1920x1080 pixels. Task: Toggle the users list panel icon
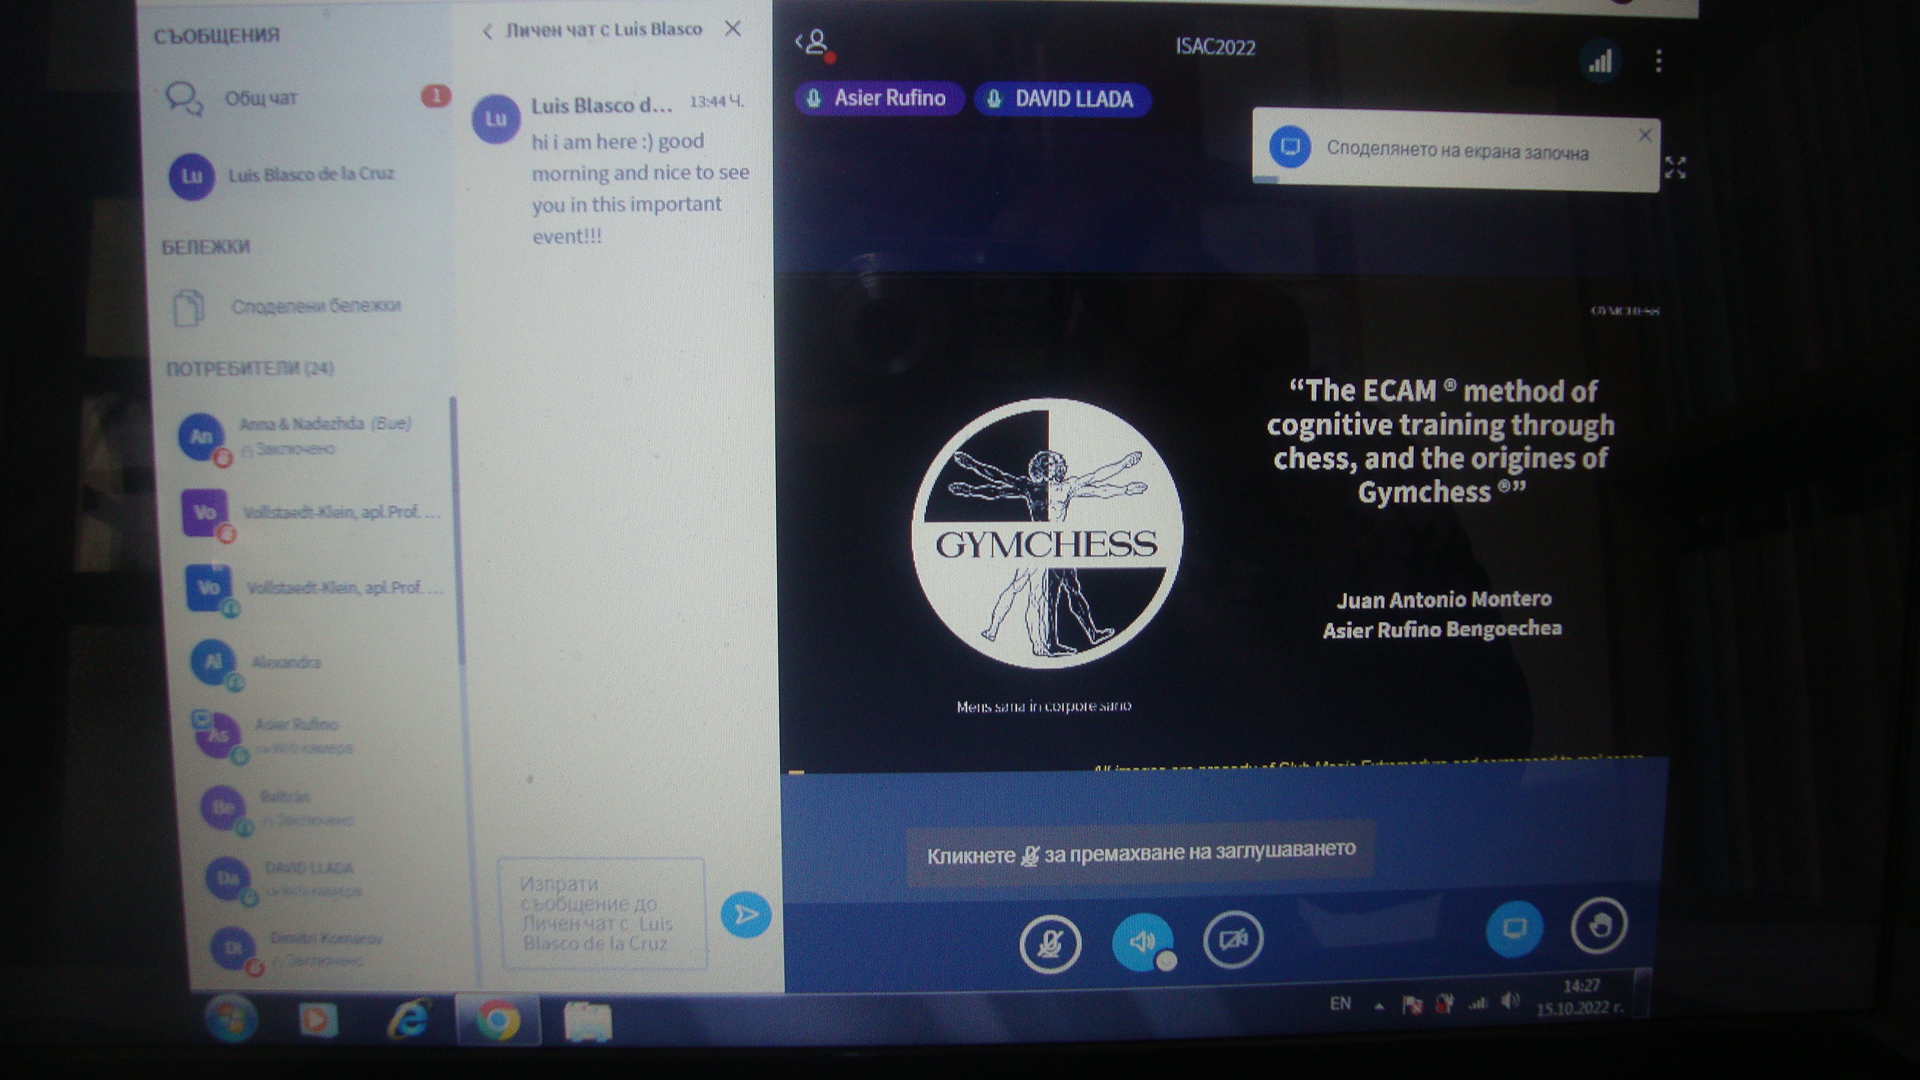click(815, 43)
